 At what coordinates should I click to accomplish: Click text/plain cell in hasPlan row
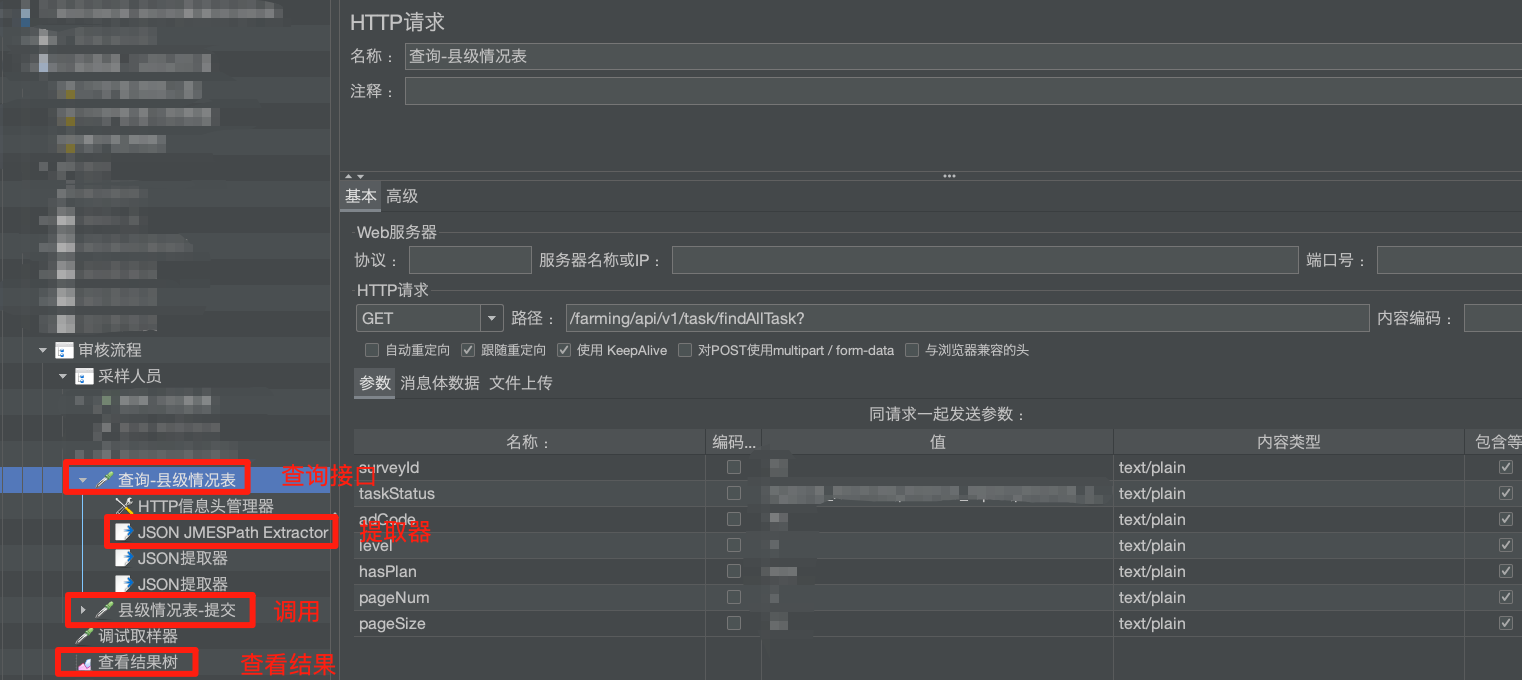point(1289,571)
